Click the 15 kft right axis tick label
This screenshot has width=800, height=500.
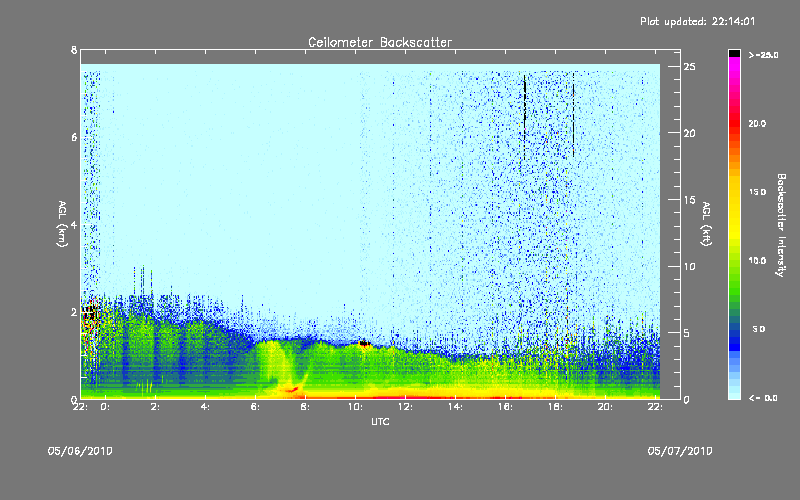coord(690,200)
